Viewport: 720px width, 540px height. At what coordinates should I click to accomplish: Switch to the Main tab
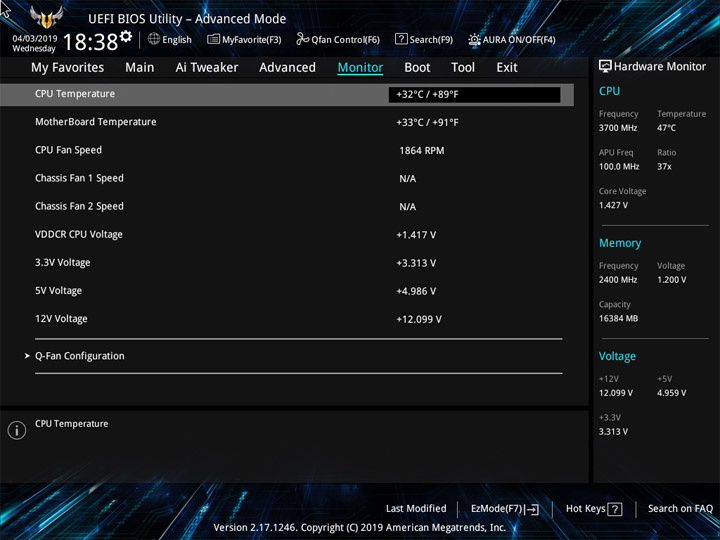pos(140,68)
